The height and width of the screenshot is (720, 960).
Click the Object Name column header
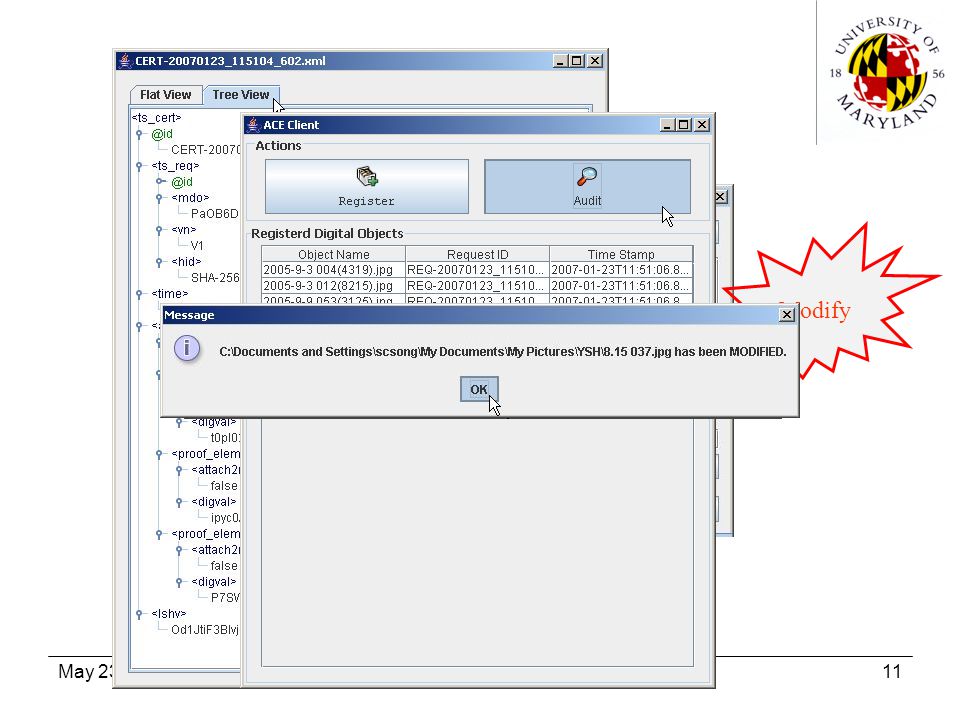point(334,254)
